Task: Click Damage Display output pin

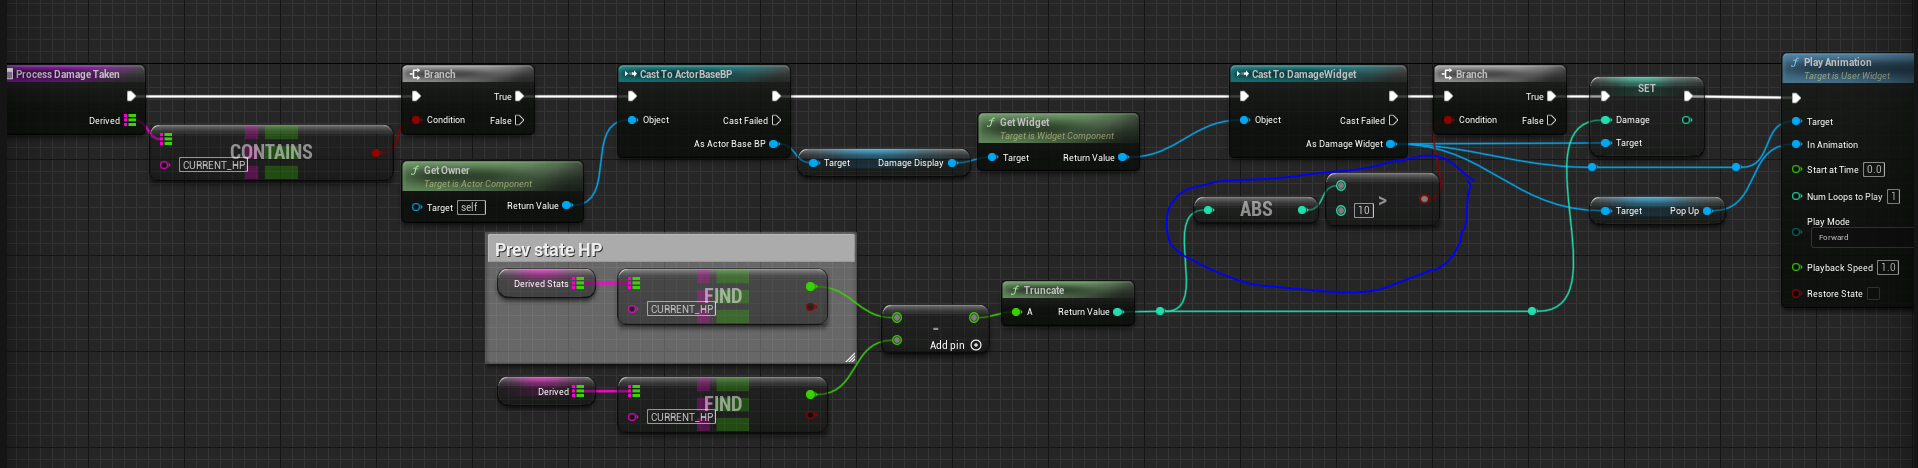Action: point(952,163)
